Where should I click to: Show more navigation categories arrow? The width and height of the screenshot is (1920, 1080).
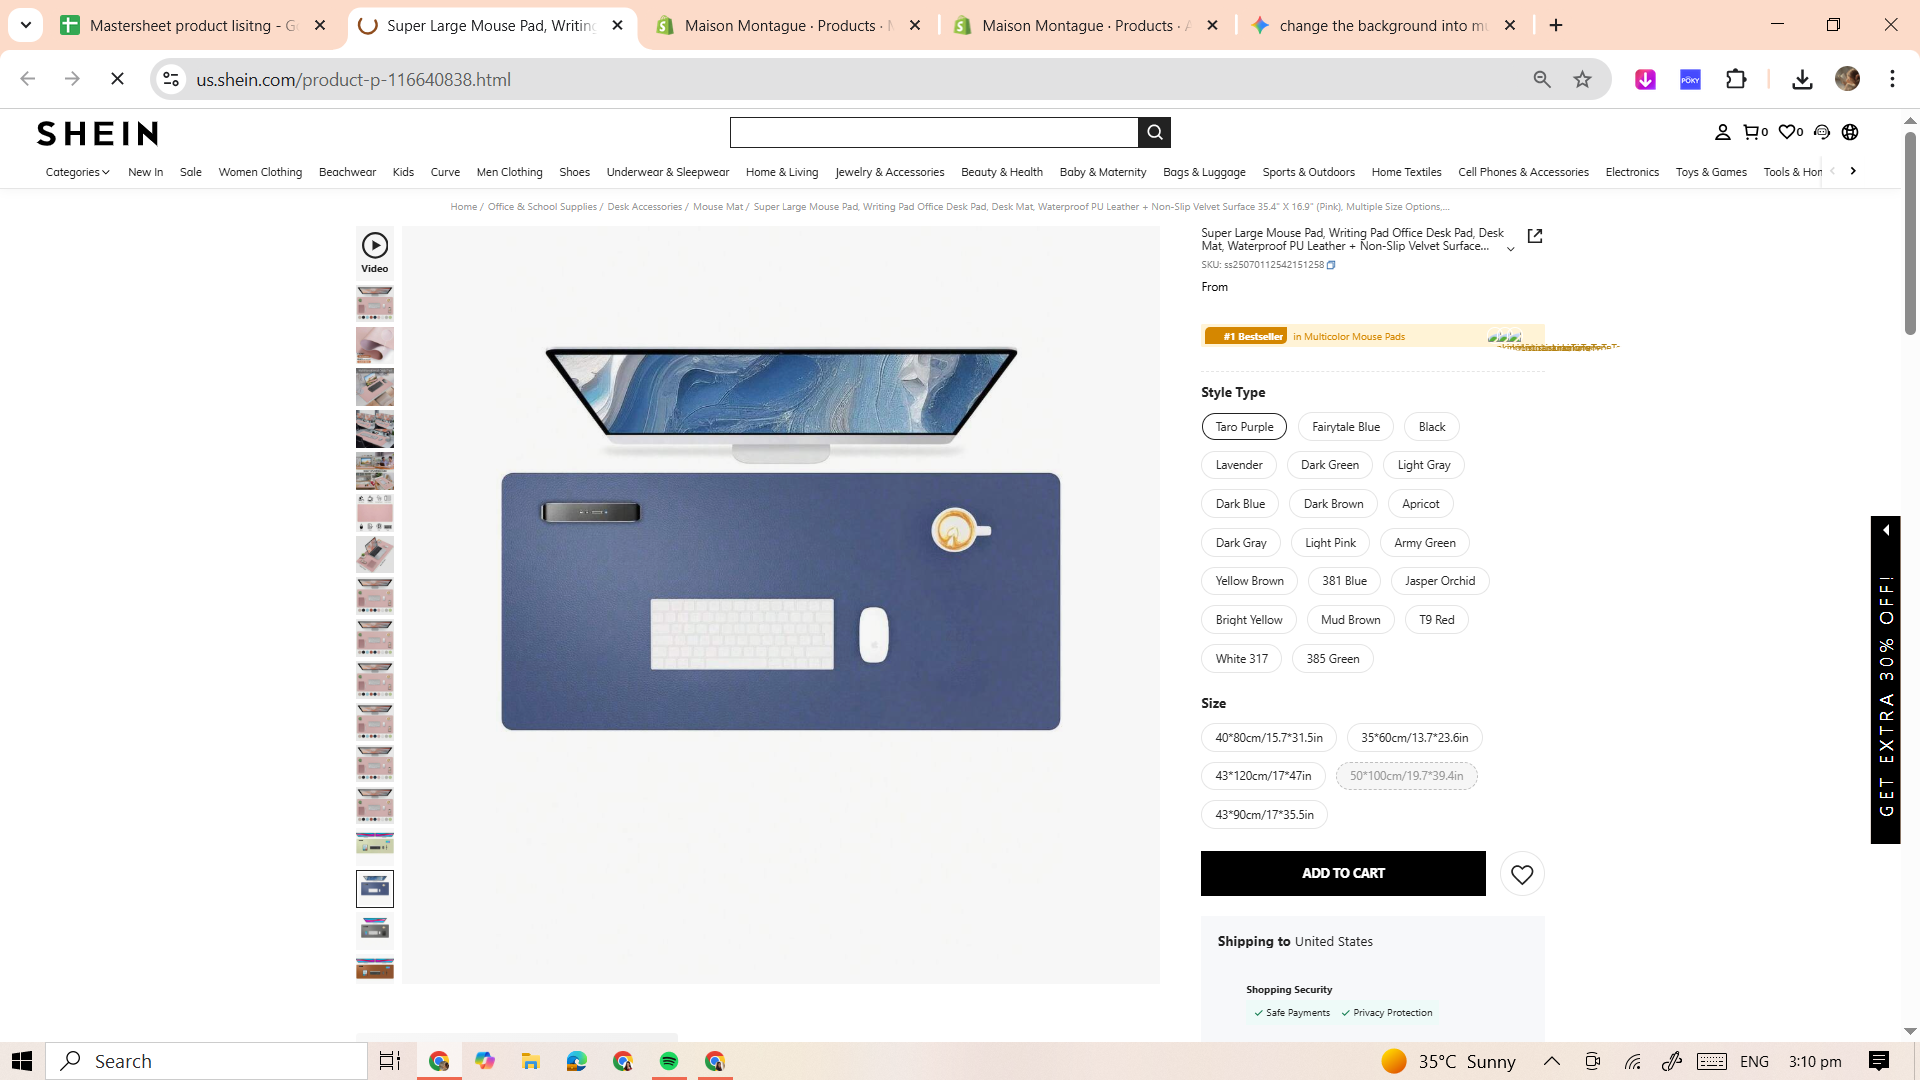point(1853,171)
